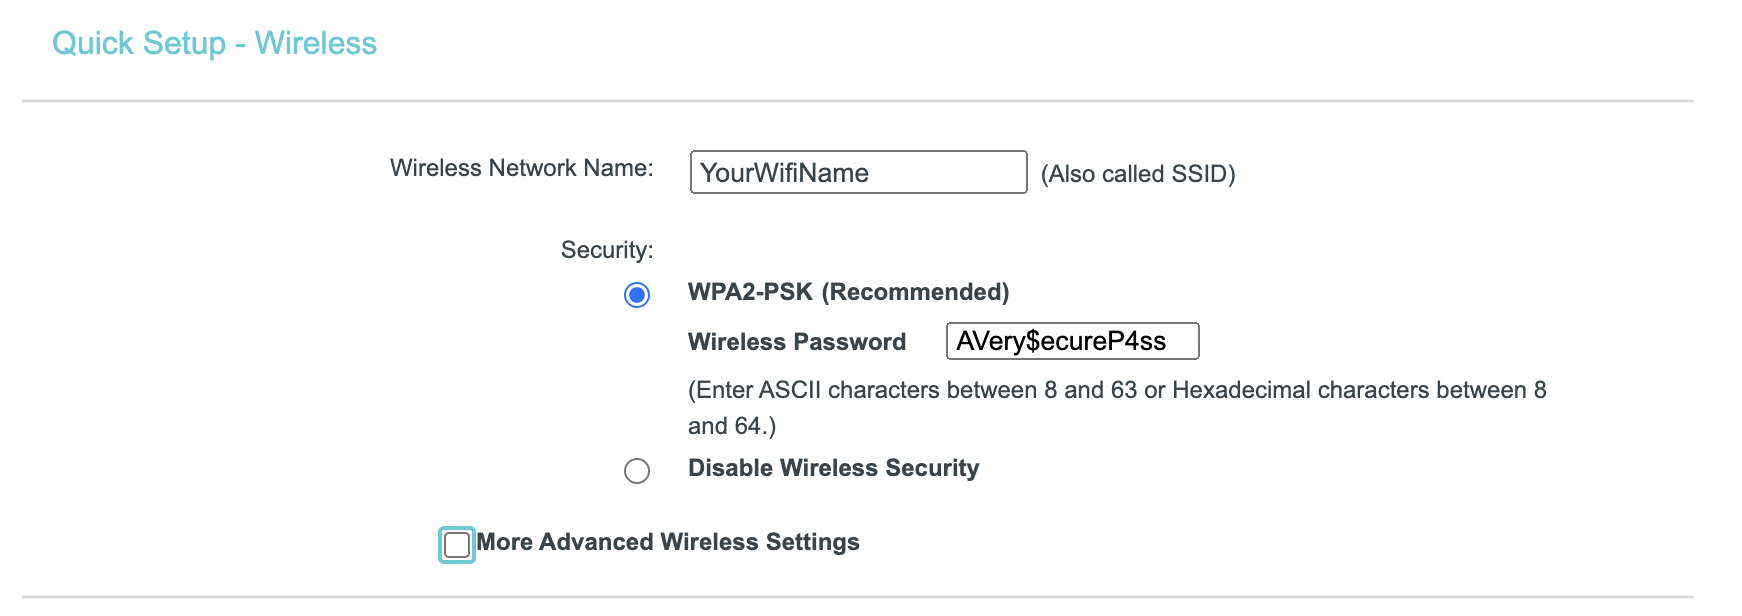This screenshot has height=616, width=1742.
Task: Select the WPA2-PSK (Recommended) radio button
Action: pos(637,295)
